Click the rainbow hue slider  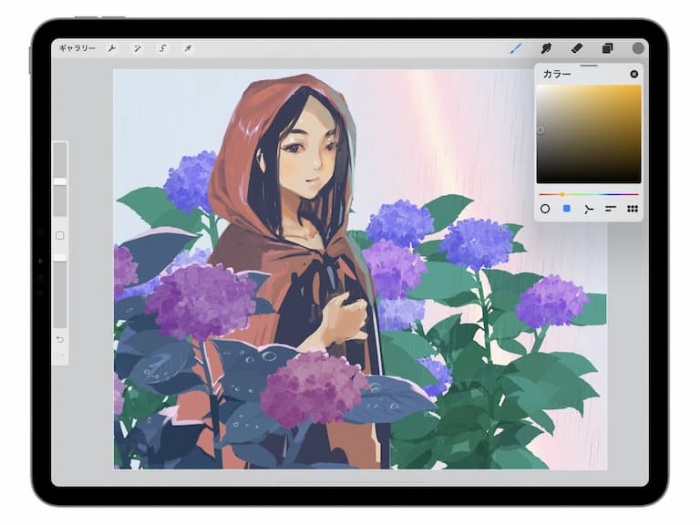coord(589,195)
